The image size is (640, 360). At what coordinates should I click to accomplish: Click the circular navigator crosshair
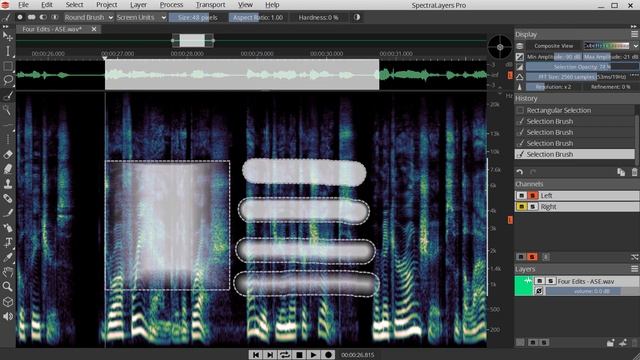(500, 47)
